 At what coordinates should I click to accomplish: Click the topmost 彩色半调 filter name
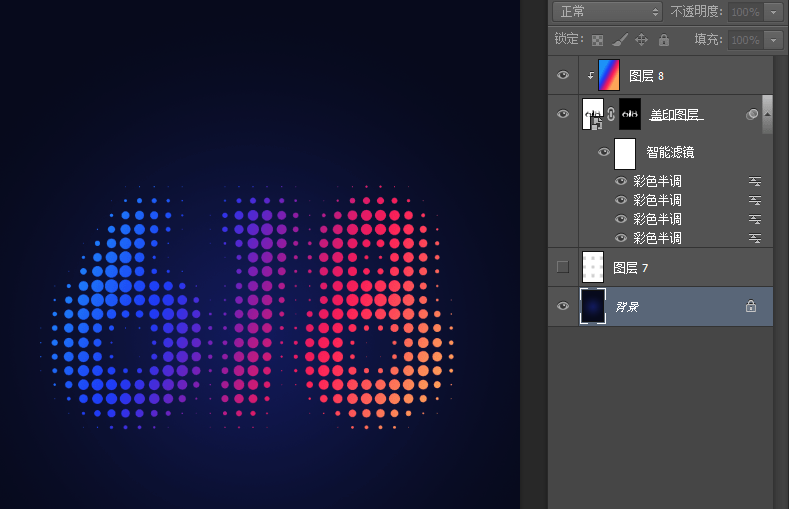click(x=657, y=181)
